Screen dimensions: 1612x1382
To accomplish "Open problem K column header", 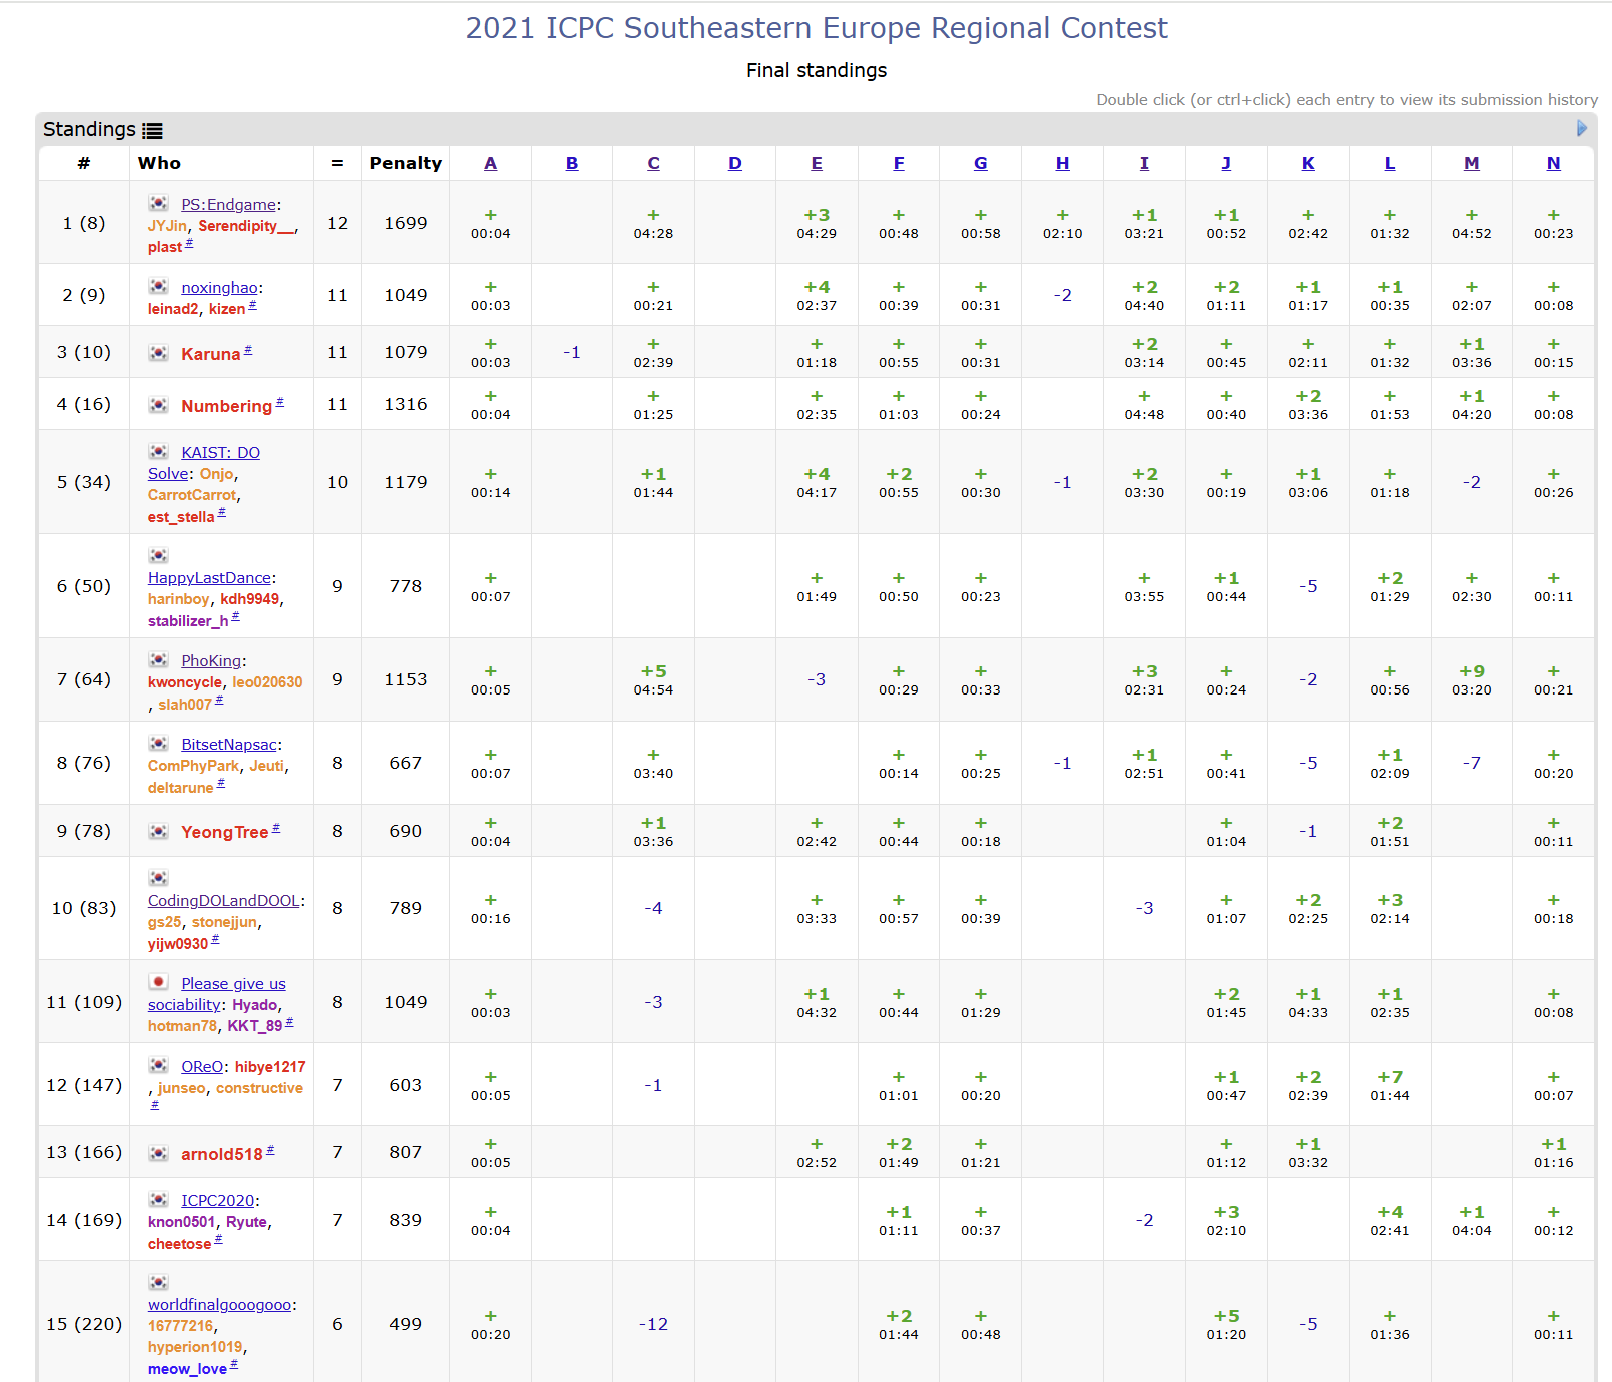I will pyautogui.click(x=1308, y=163).
